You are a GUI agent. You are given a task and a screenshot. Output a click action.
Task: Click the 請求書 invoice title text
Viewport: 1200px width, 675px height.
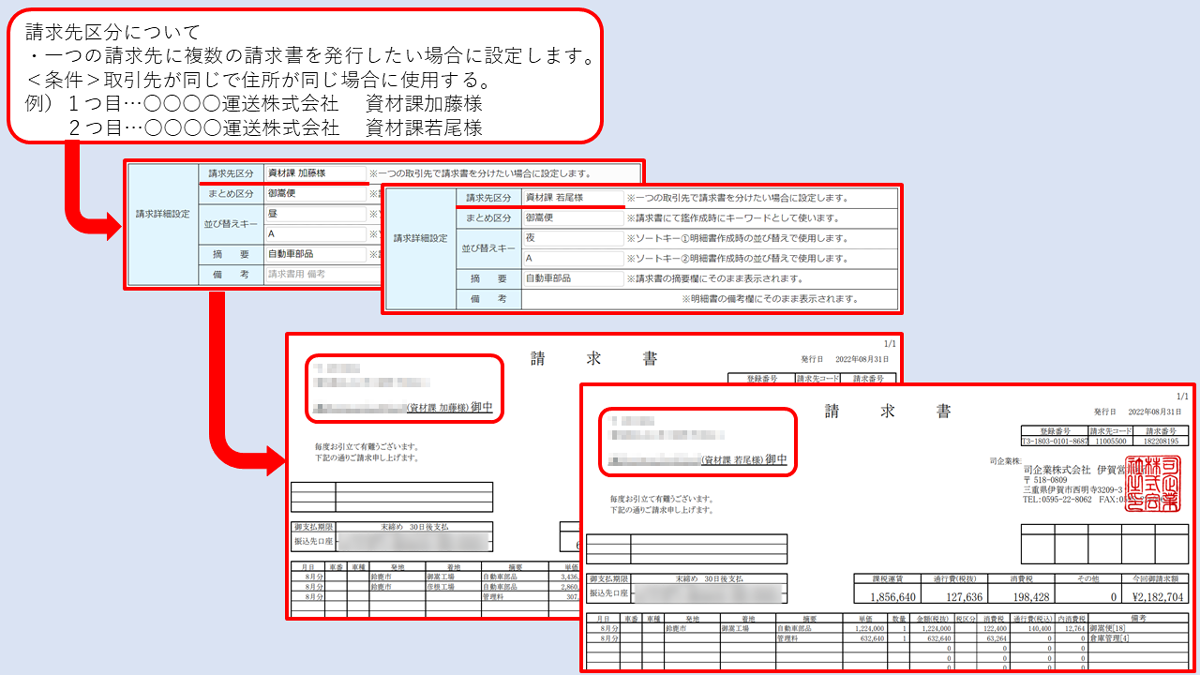[x=887, y=408]
